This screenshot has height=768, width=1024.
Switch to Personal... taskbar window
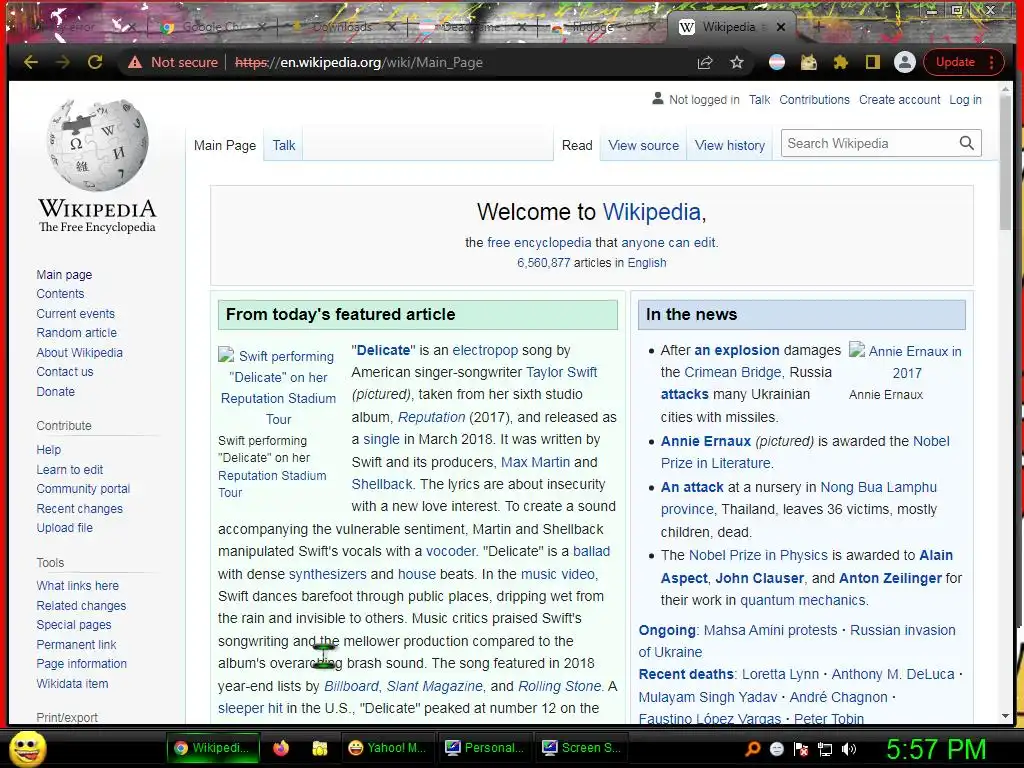[x=484, y=748]
